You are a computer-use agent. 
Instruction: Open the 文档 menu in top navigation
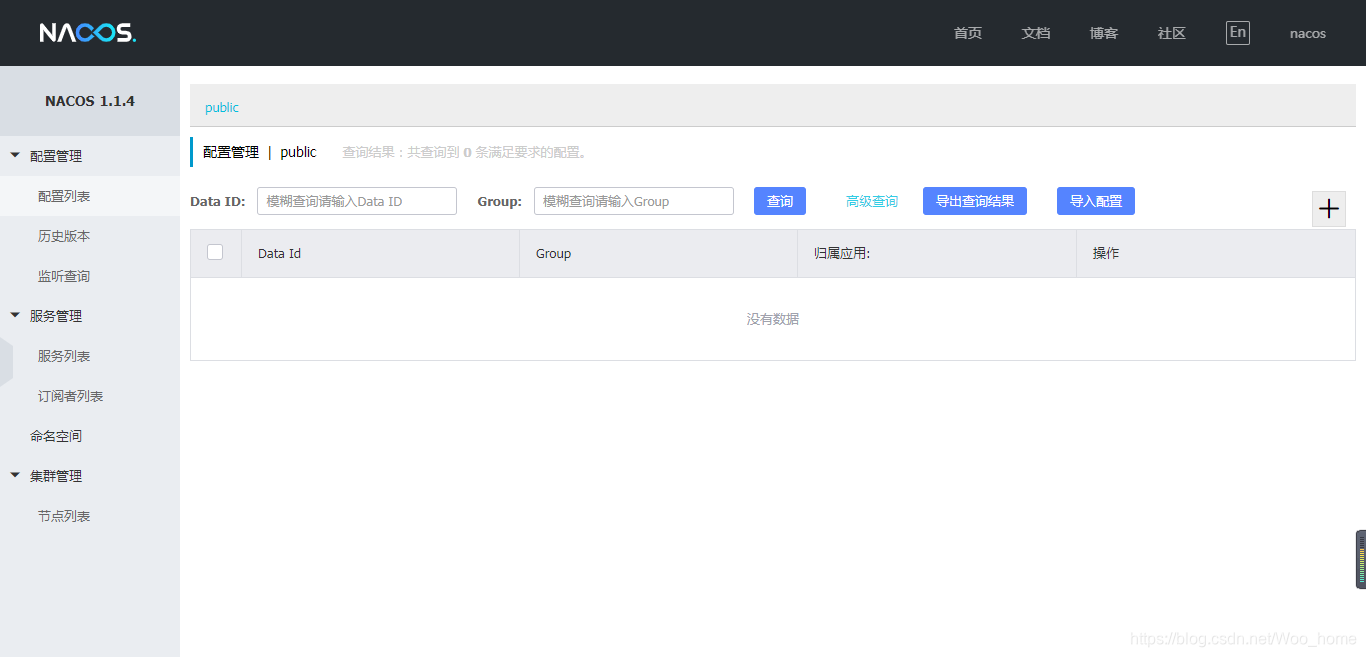pos(1036,32)
